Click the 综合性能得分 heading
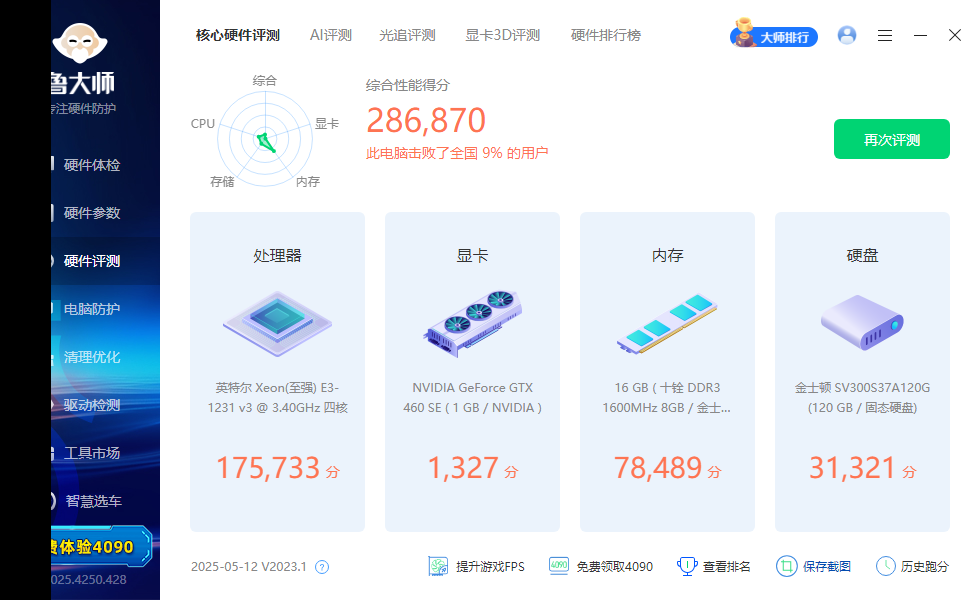The width and height of the screenshot is (980, 600). (408, 86)
